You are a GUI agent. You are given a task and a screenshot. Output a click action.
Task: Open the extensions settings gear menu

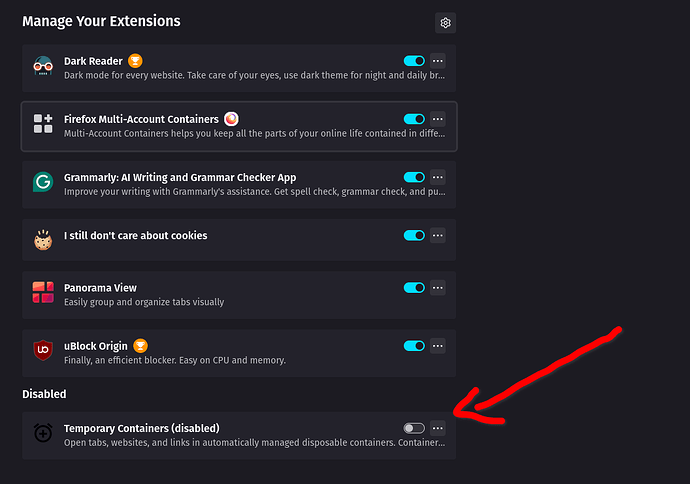445,23
